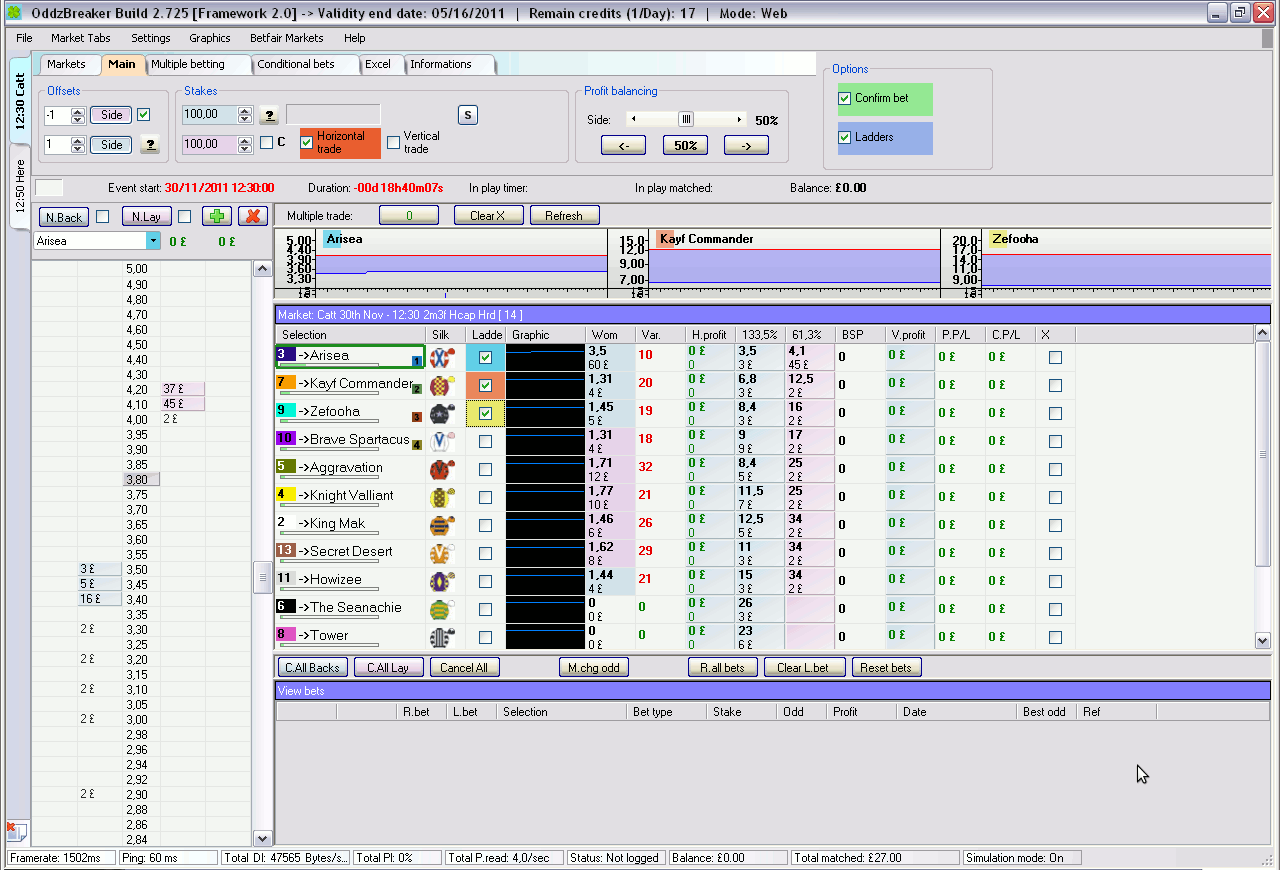The width and height of the screenshot is (1280, 870).
Task: Enable the Vertical trade checkbox
Action: (394, 142)
